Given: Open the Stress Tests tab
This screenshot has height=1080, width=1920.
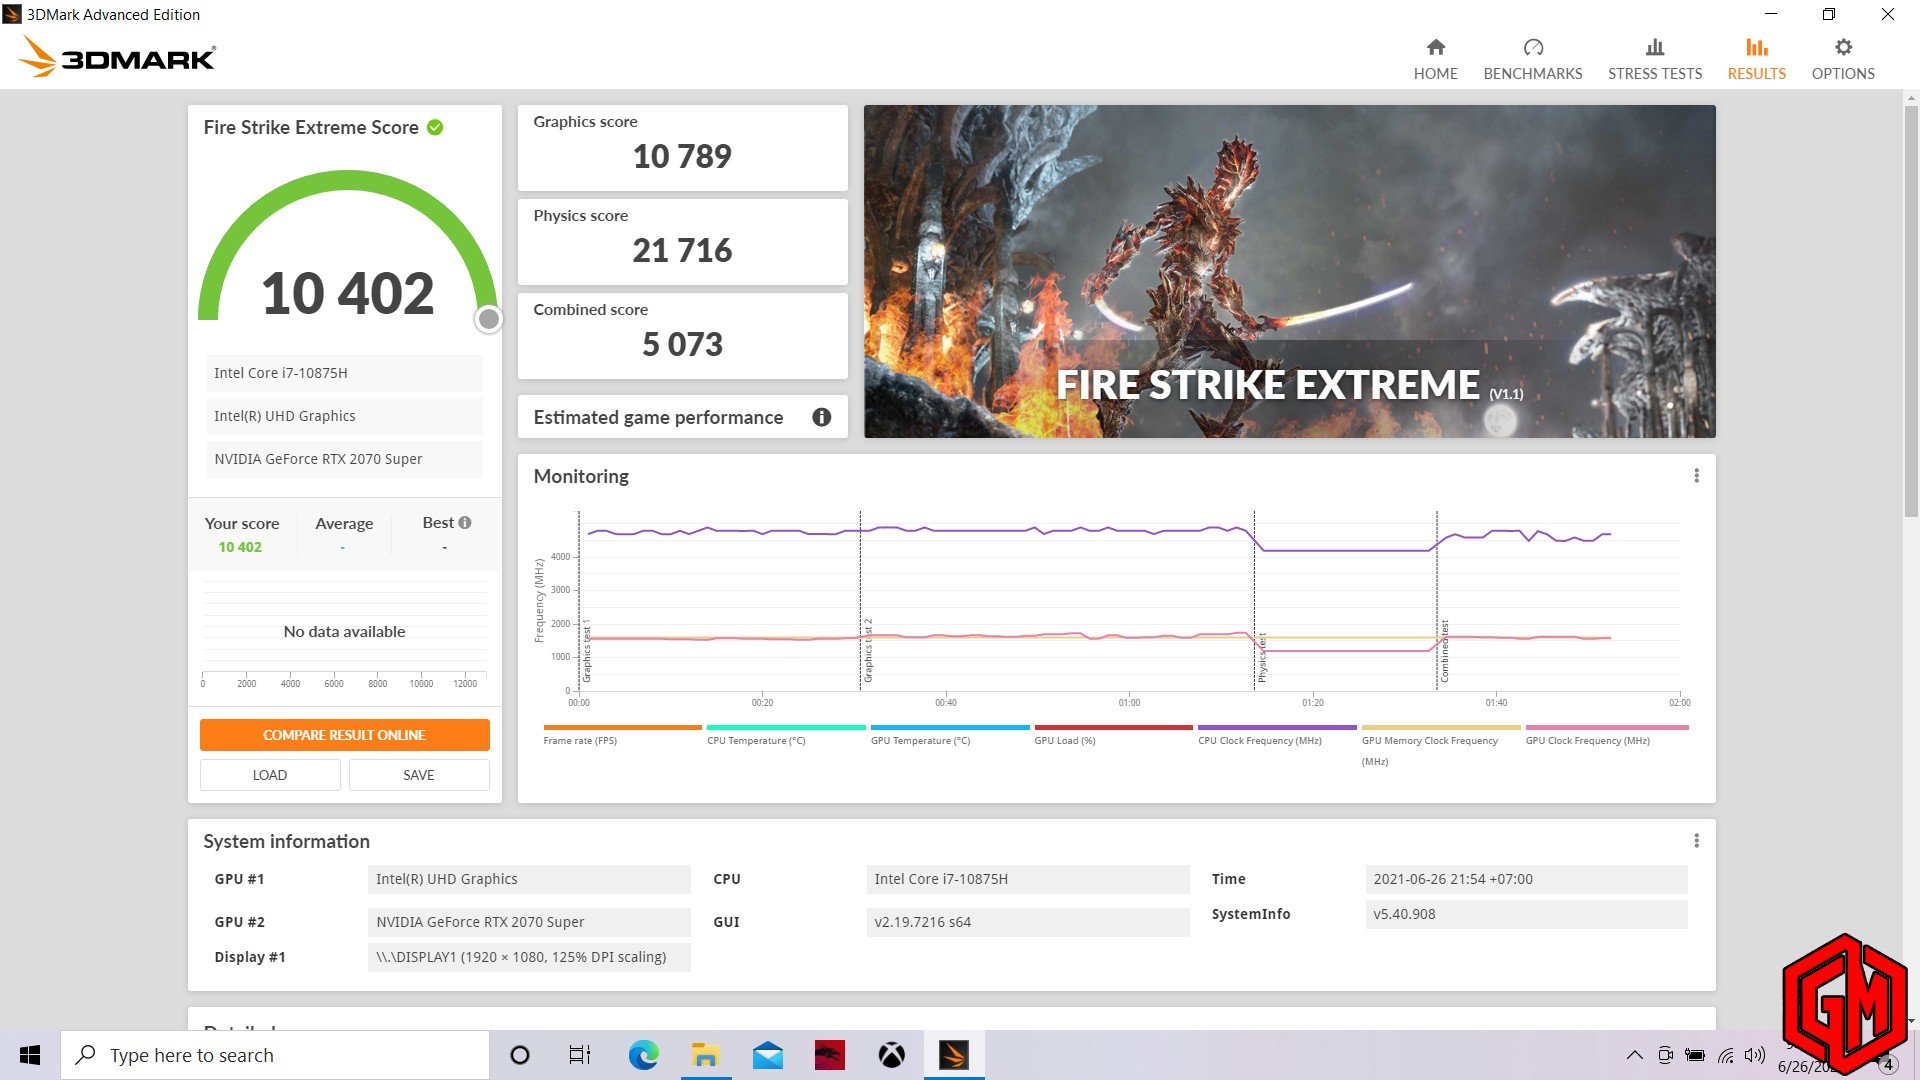Looking at the screenshot, I should coord(1654,59).
